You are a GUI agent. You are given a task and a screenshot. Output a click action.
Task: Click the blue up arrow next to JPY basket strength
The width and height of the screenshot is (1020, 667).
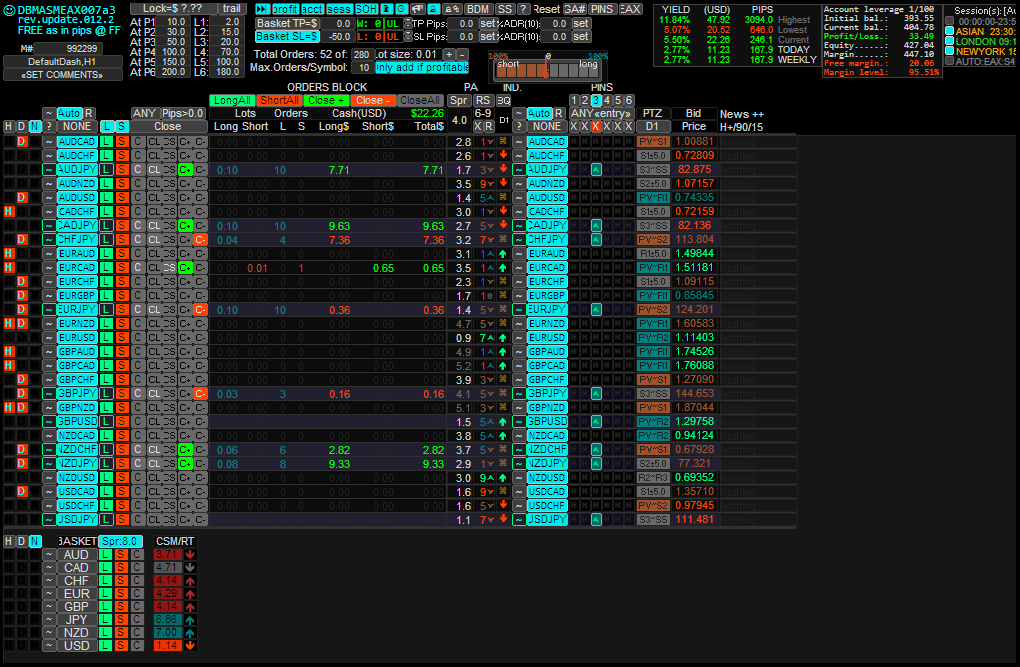click(190, 619)
